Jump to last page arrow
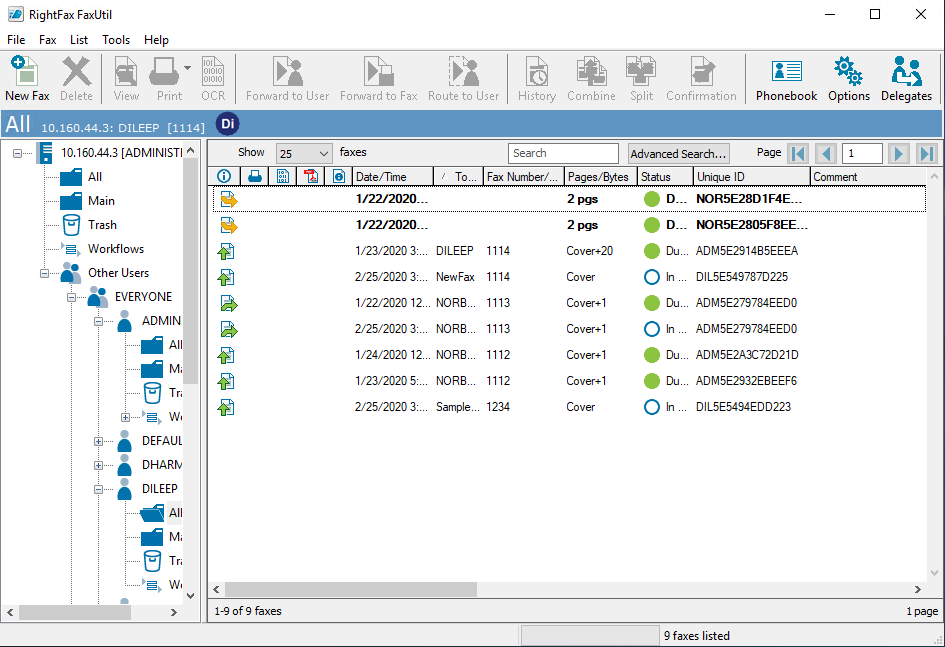The image size is (945, 647). point(926,154)
